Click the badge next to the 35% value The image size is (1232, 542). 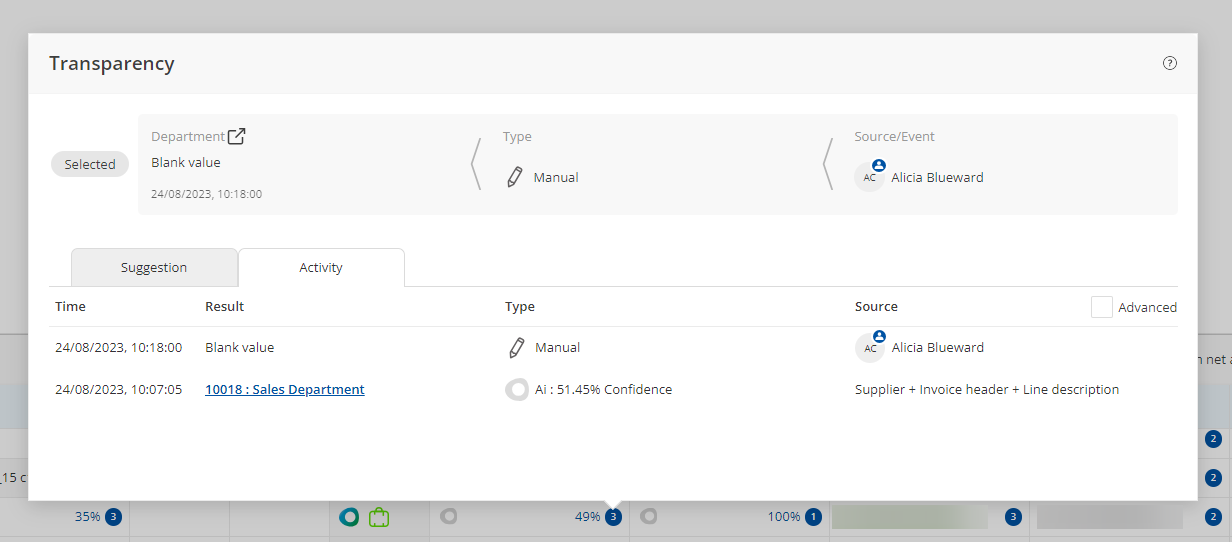[x=113, y=517]
